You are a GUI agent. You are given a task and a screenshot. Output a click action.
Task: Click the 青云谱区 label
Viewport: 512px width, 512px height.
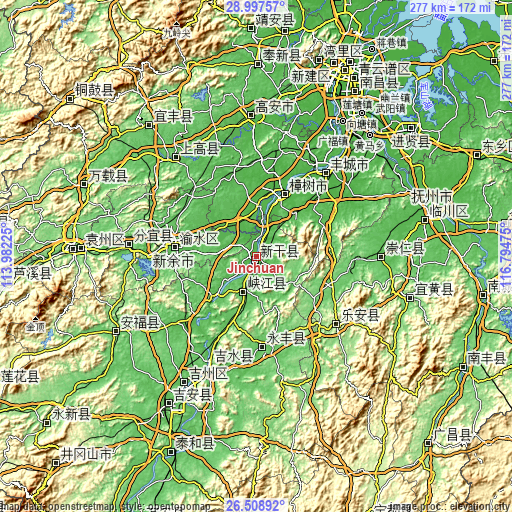[384, 69]
